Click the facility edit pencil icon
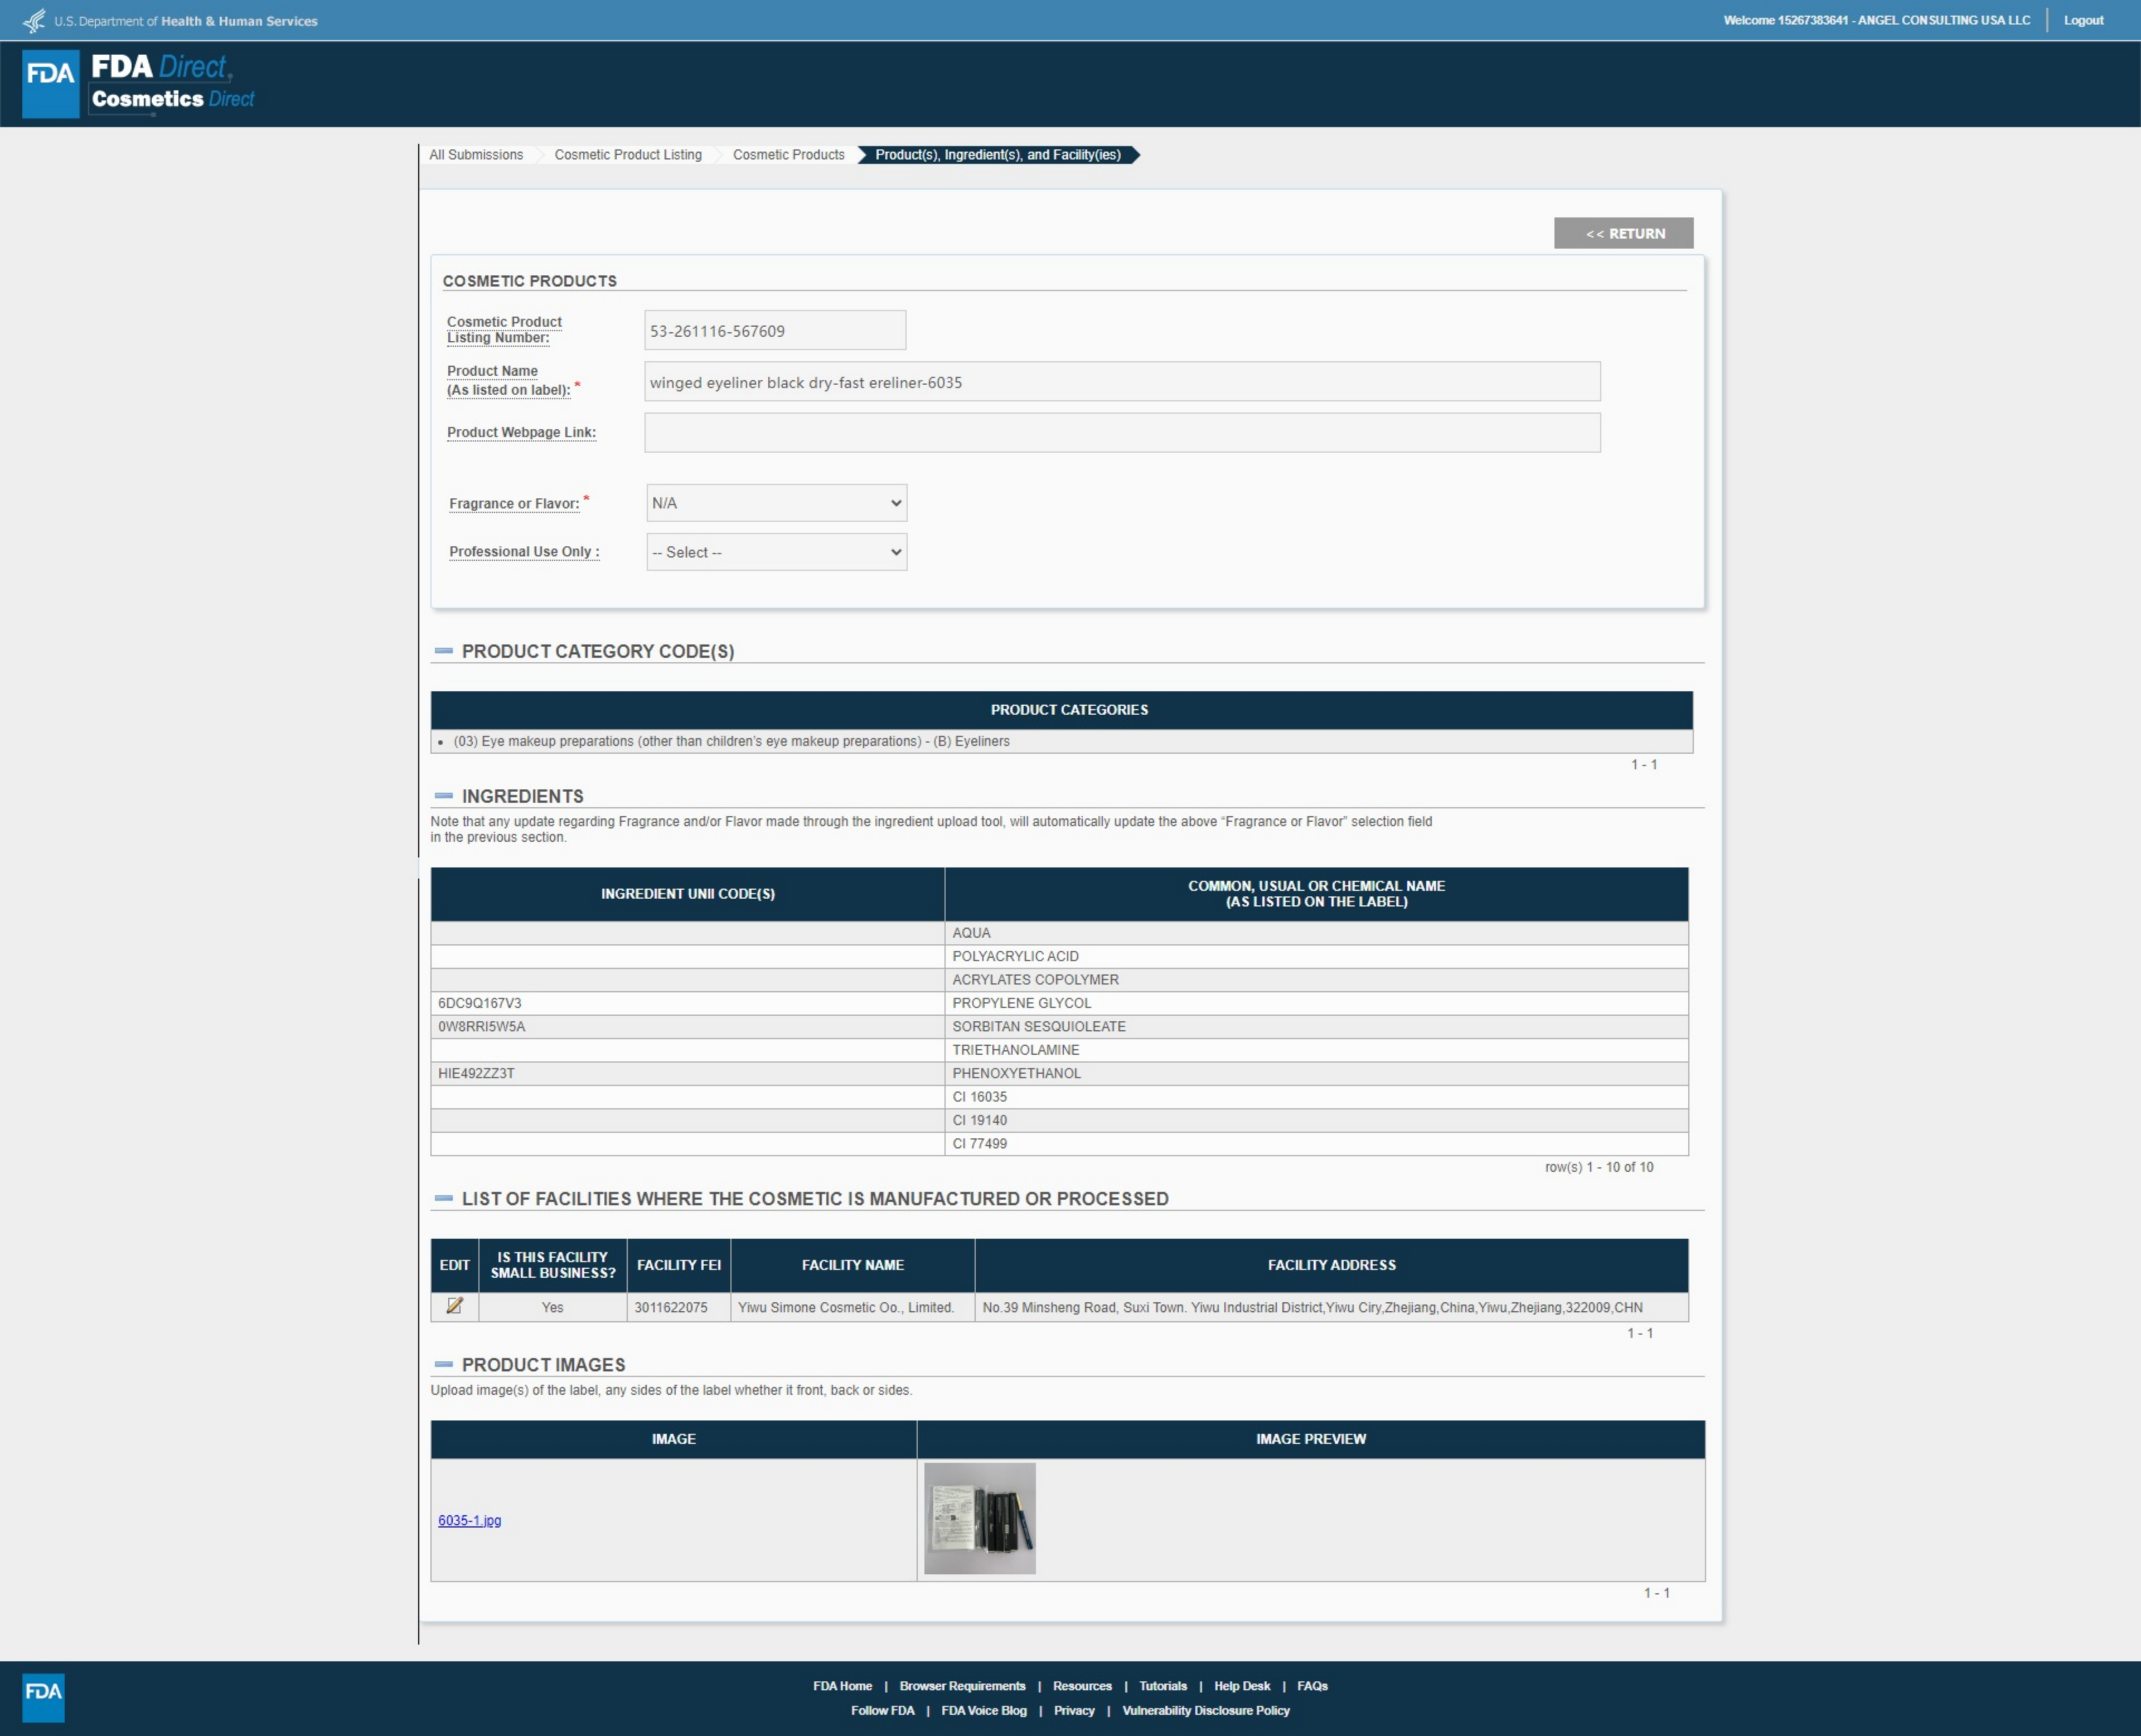 (x=454, y=1306)
